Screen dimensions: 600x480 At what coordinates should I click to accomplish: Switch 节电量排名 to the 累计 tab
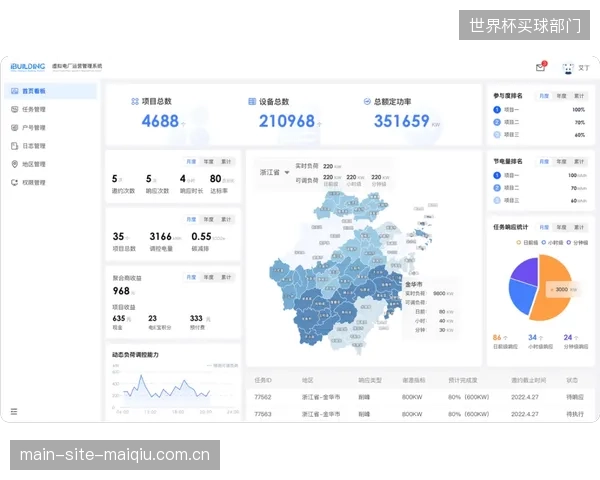579,162
